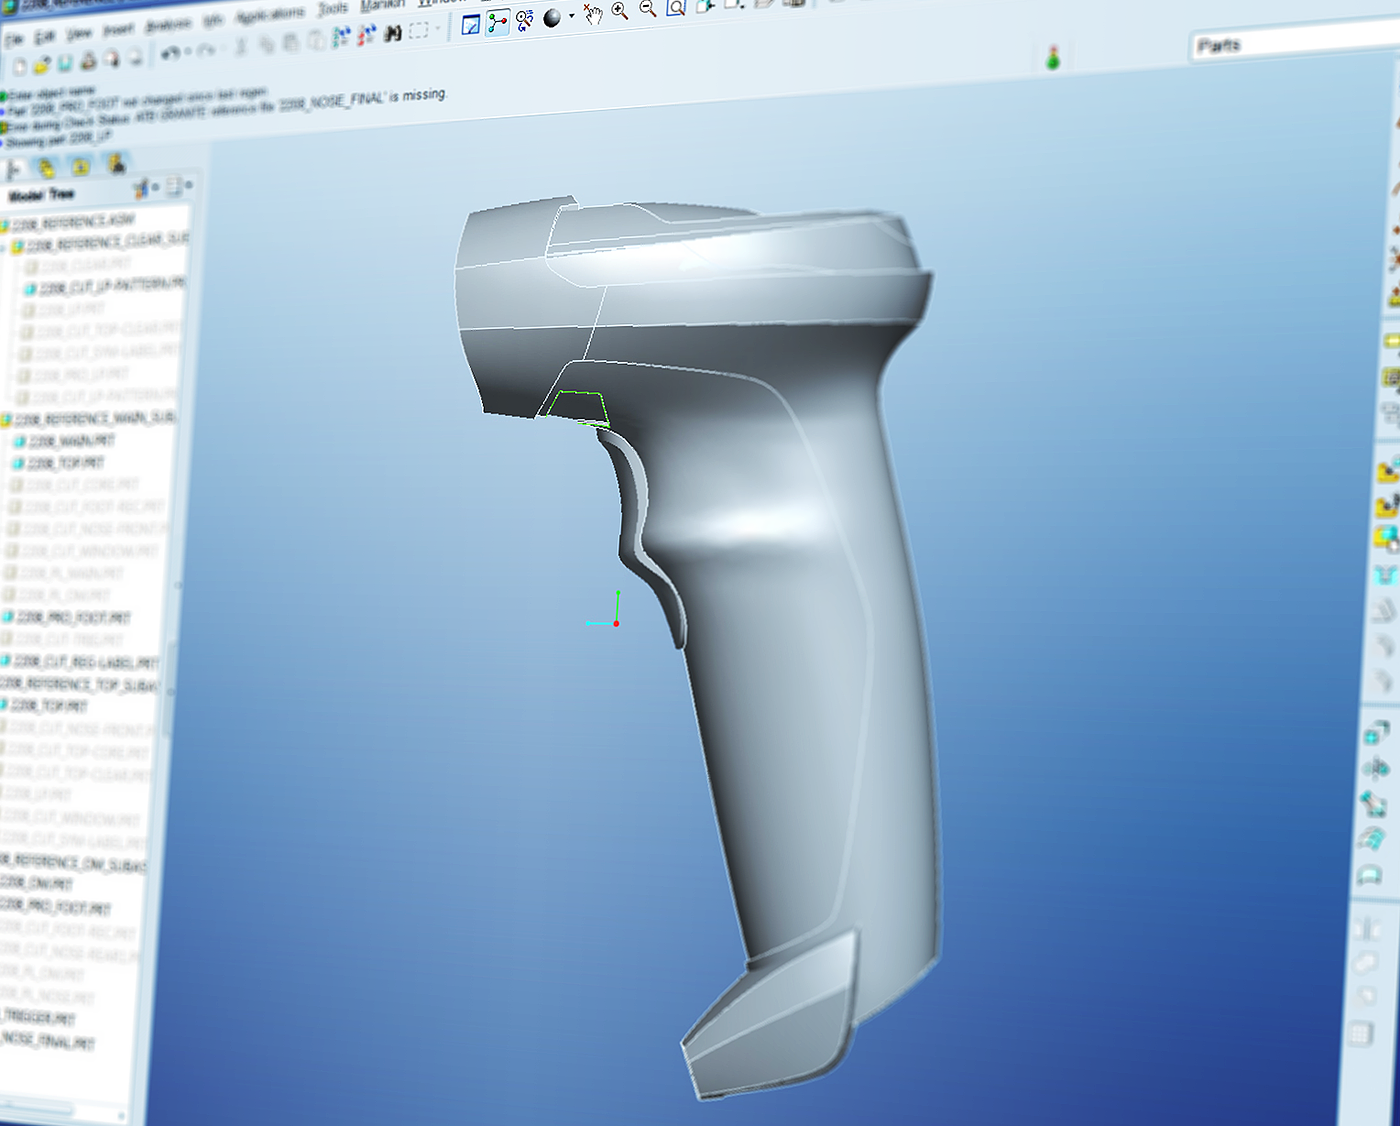The height and width of the screenshot is (1126, 1400).
Task: Switch to the Favorites navigator tab
Action: coord(81,166)
